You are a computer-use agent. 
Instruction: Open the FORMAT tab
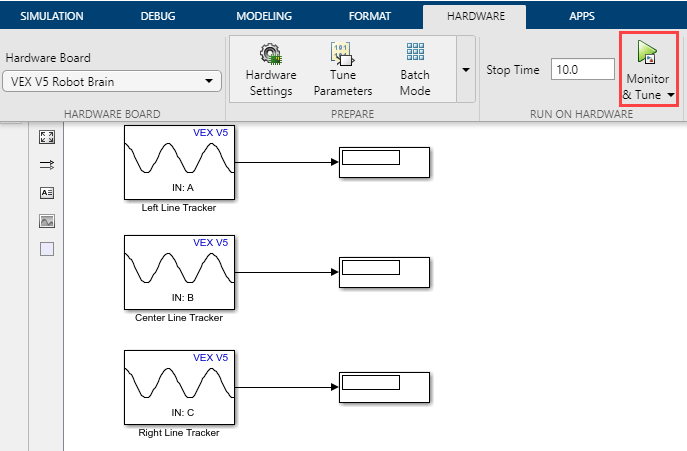(369, 16)
